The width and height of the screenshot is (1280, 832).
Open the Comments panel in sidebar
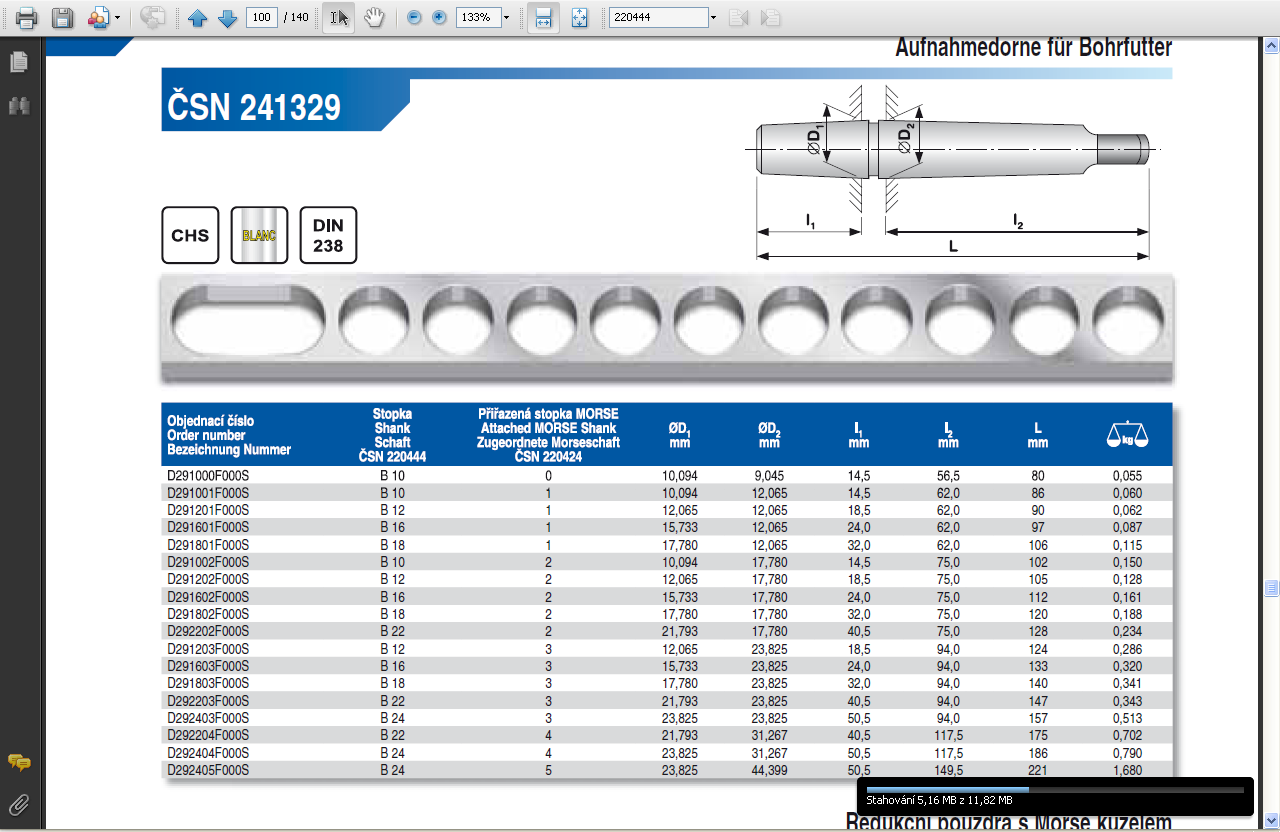pos(18,763)
